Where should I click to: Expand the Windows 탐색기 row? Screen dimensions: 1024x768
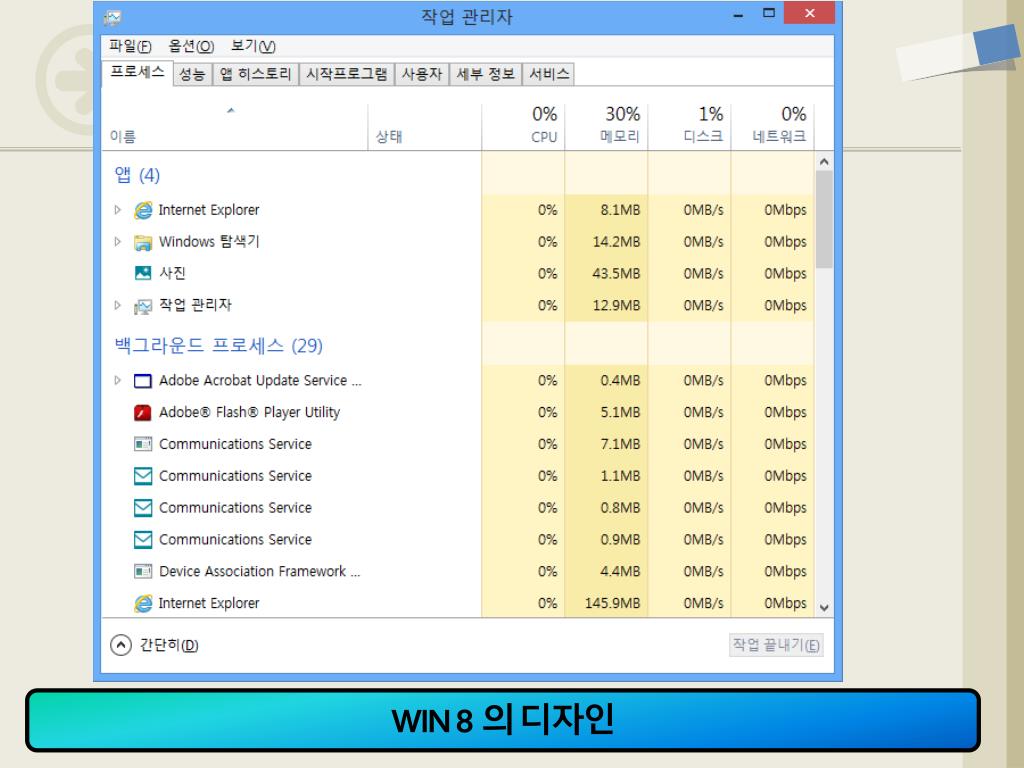pyautogui.click(x=118, y=242)
